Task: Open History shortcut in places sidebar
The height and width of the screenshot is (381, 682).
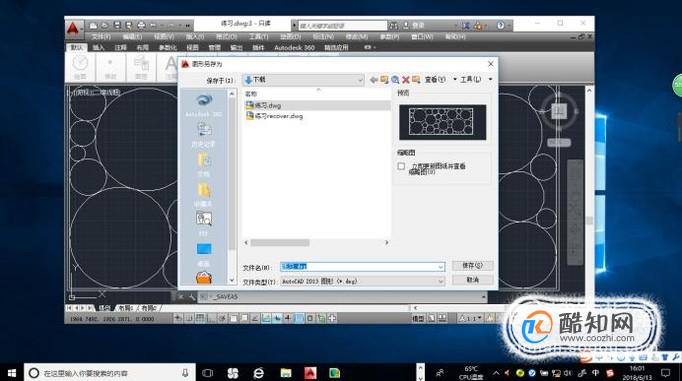Action: point(204,134)
